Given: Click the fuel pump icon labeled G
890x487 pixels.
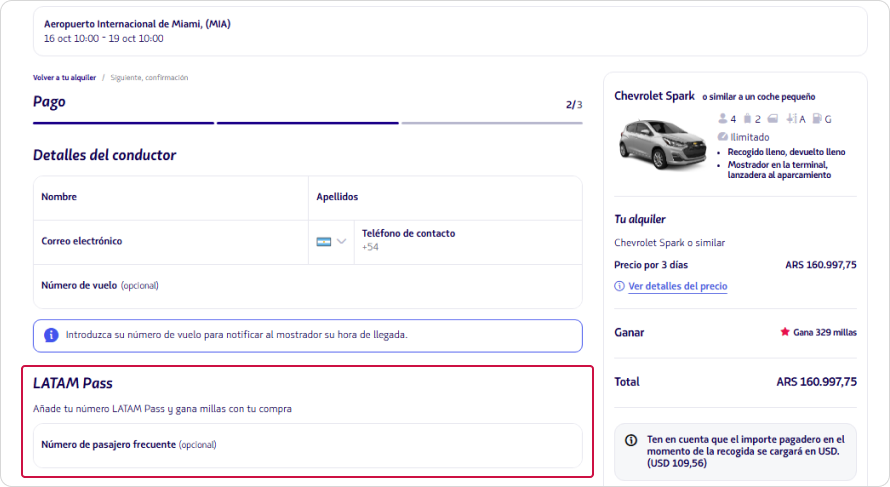Looking at the screenshot, I should pos(817,119).
